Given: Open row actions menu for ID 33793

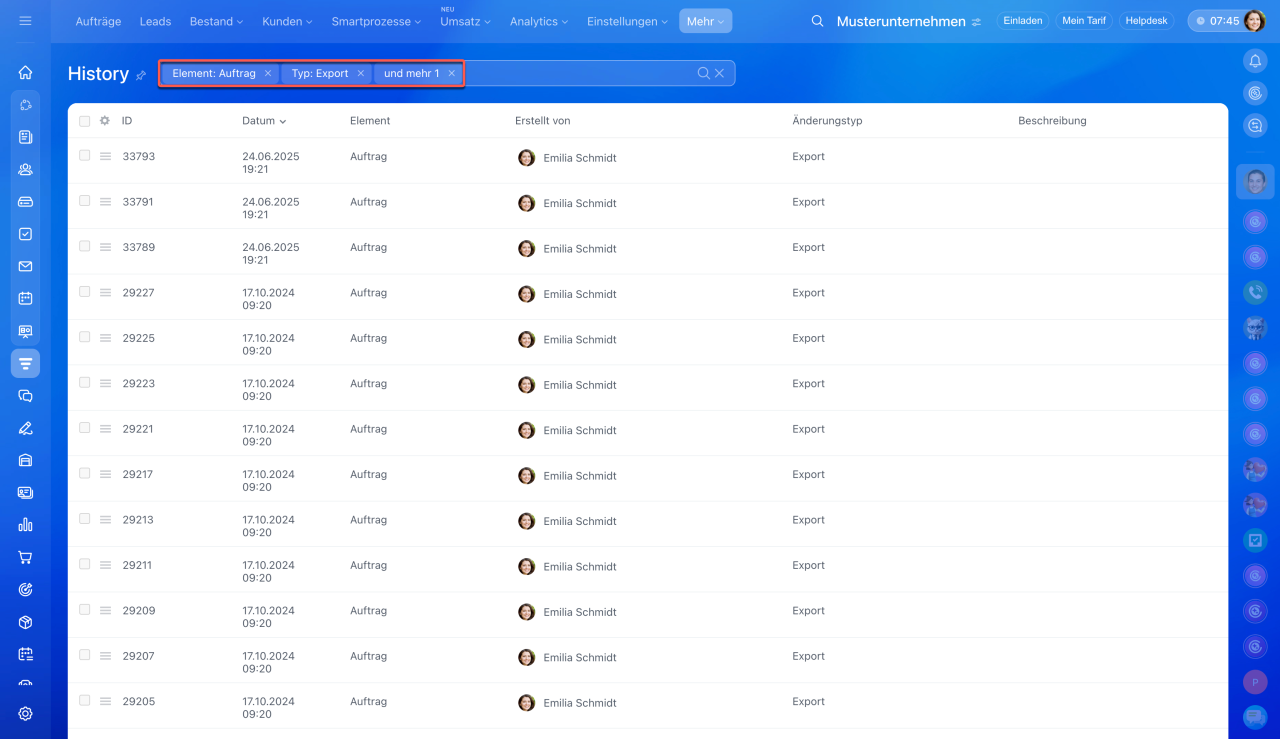Looking at the screenshot, I should 105,157.
